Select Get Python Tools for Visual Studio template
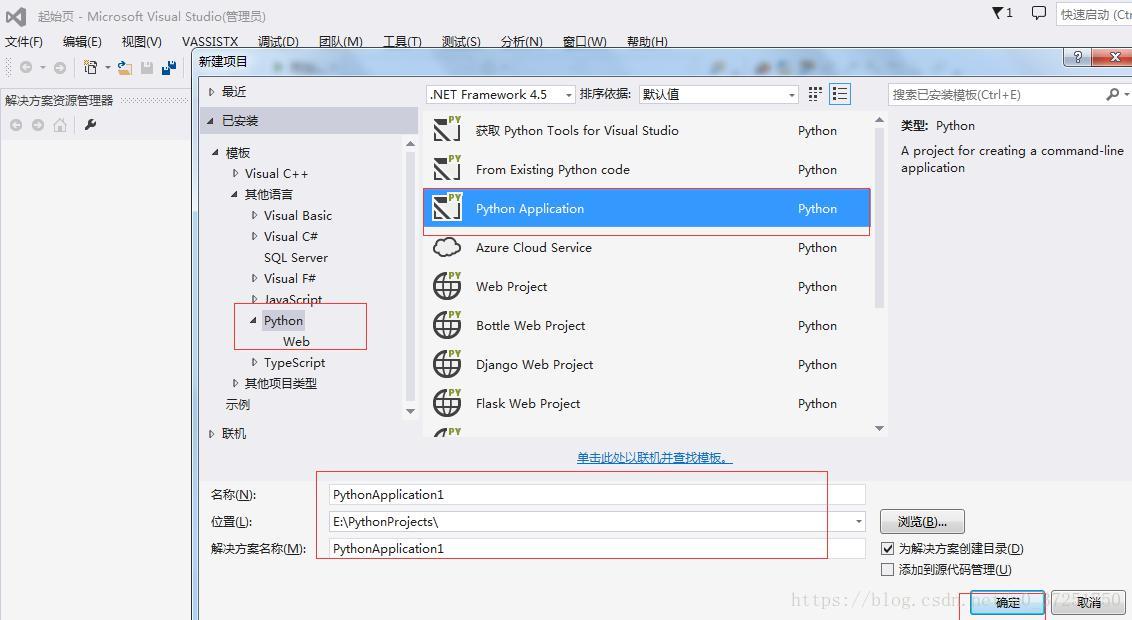This screenshot has width=1132, height=620. pyautogui.click(x=647, y=131)
